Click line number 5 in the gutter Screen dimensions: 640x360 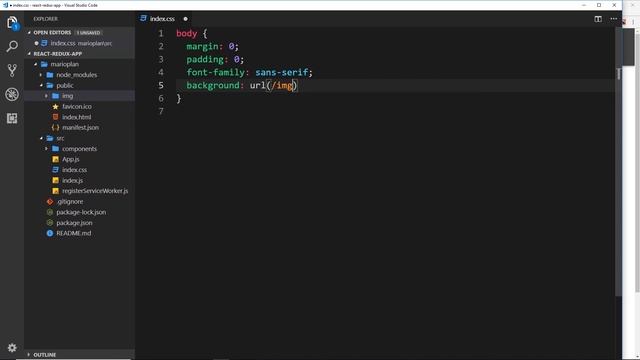click(x=161, y=85)
